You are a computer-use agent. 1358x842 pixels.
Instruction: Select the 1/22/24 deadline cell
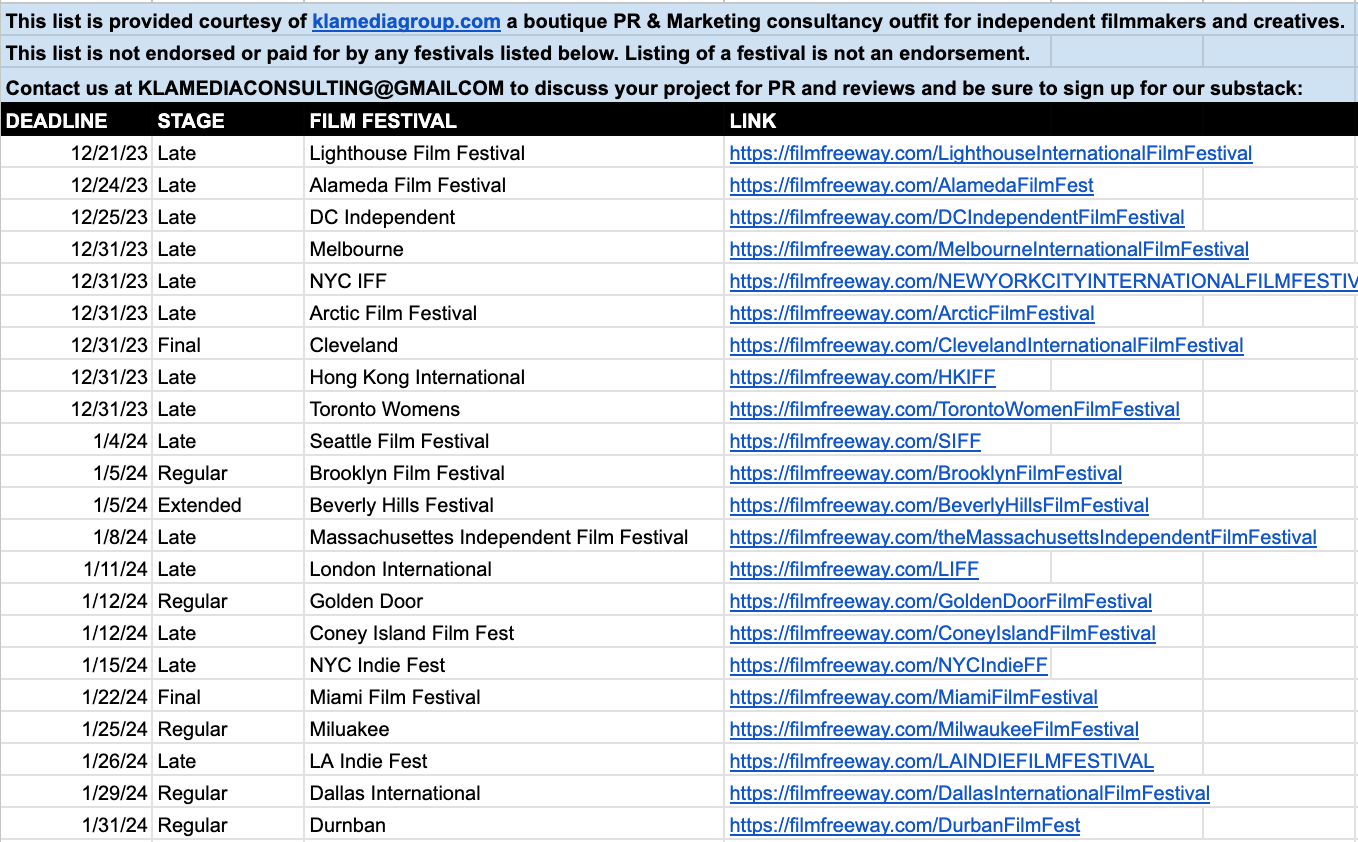pos(76,697)
